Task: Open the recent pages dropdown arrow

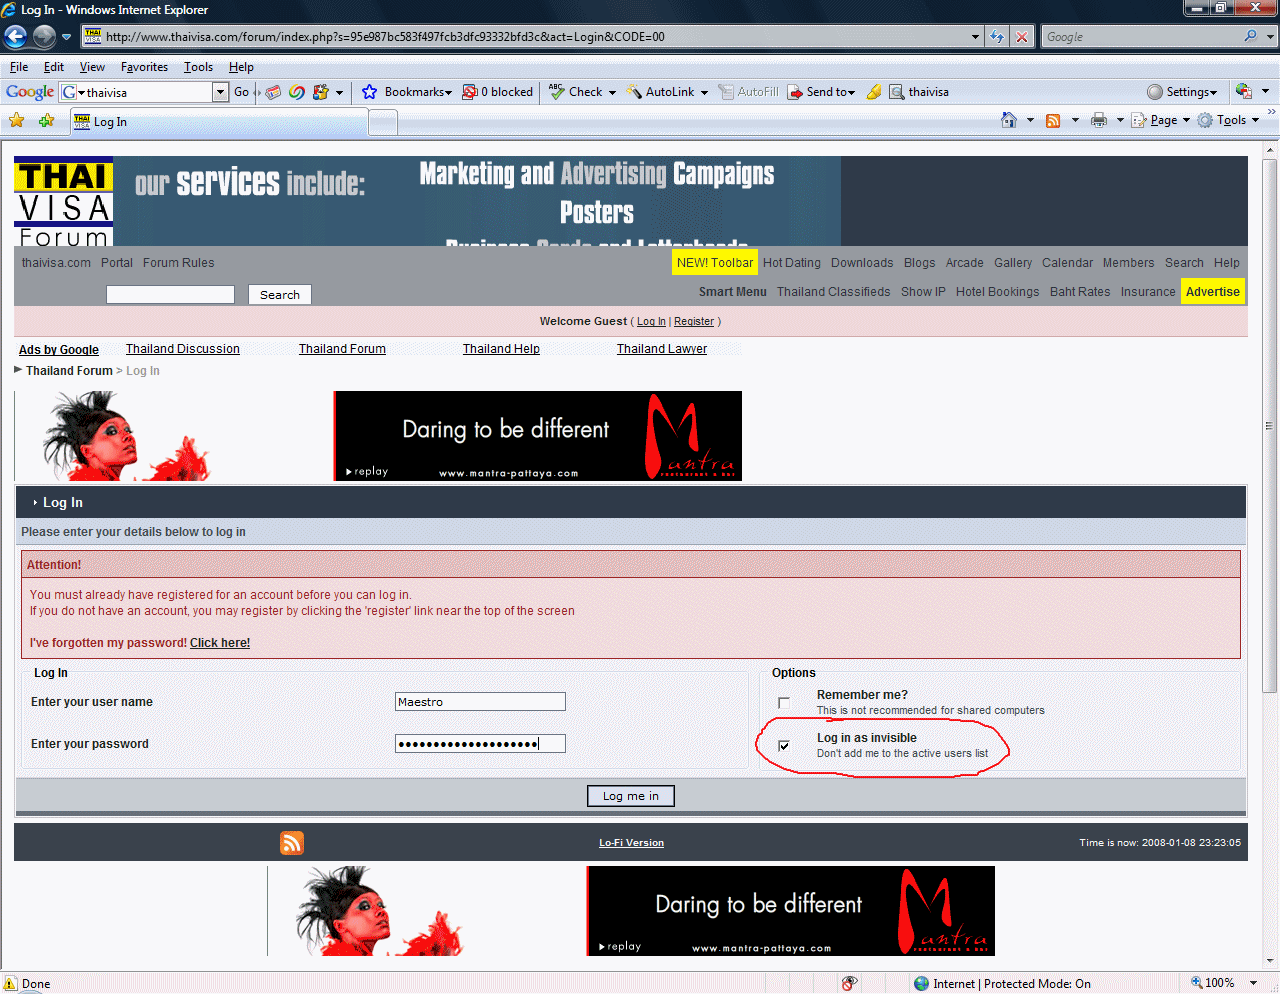Action: (x=66, y=37)
